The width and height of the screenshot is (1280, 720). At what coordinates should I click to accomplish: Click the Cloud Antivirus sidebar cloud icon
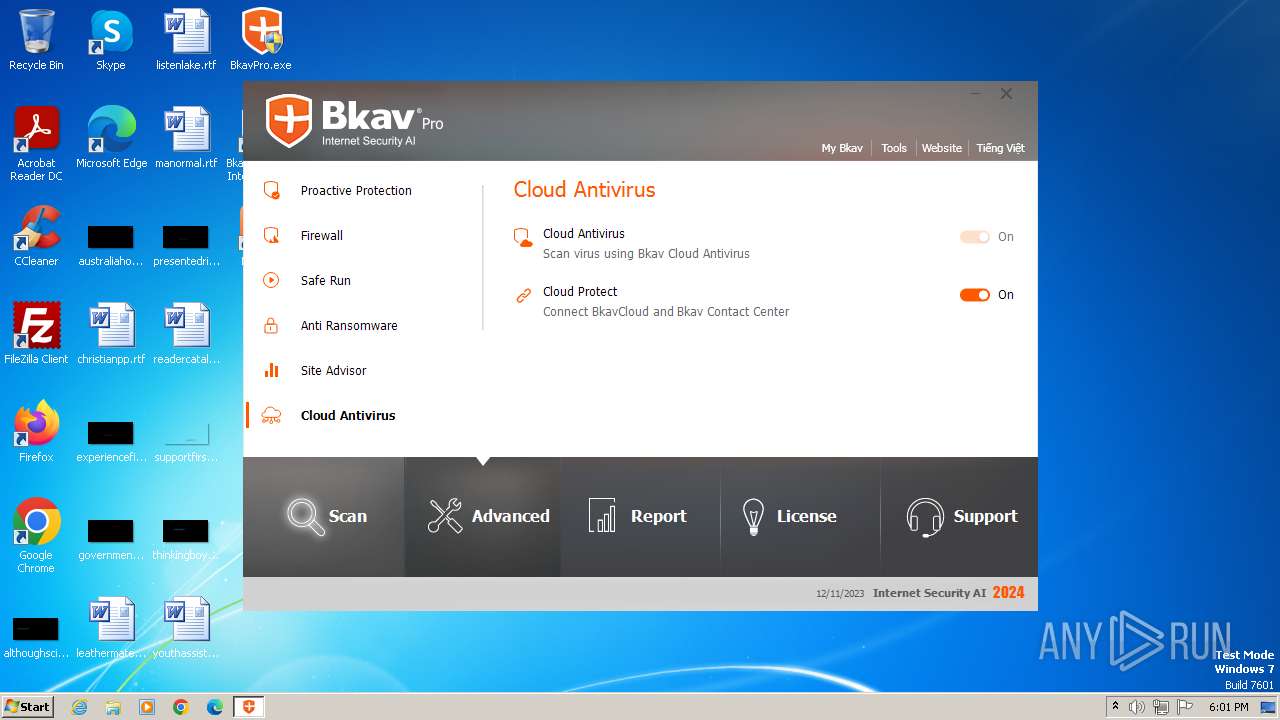(x=271, y=415)
